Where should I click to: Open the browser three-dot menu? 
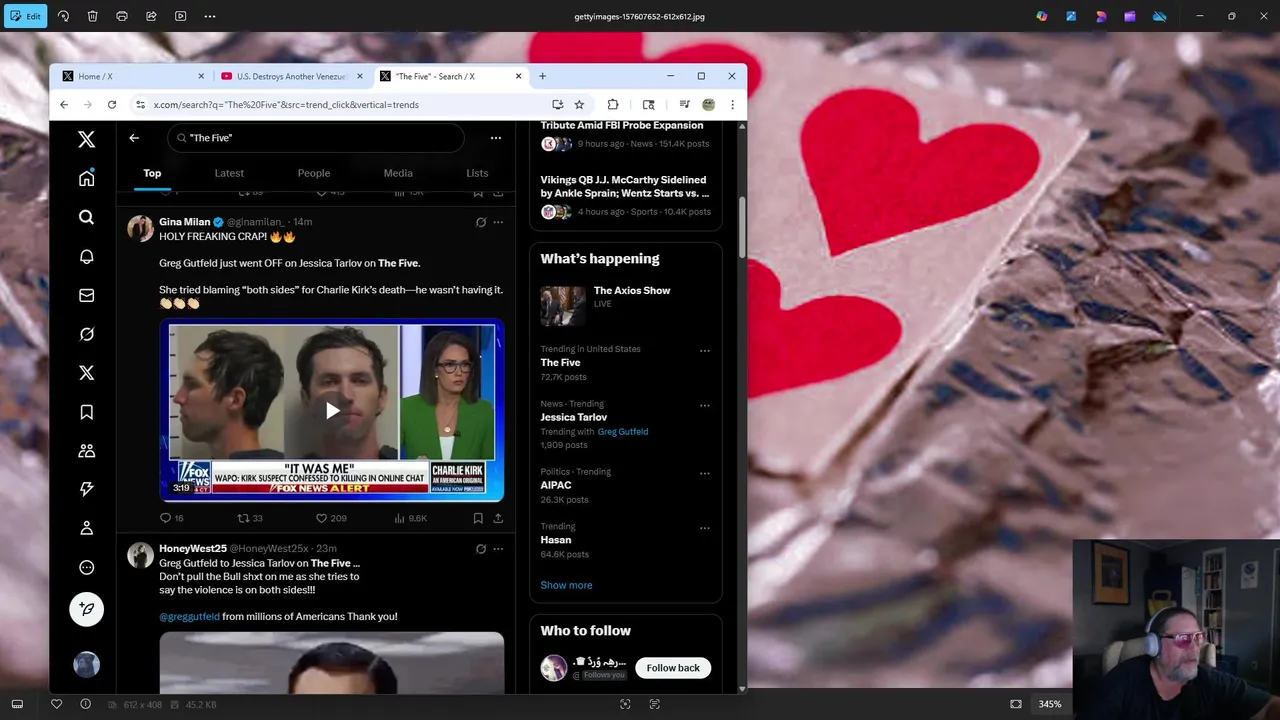[x=732, y=104]
